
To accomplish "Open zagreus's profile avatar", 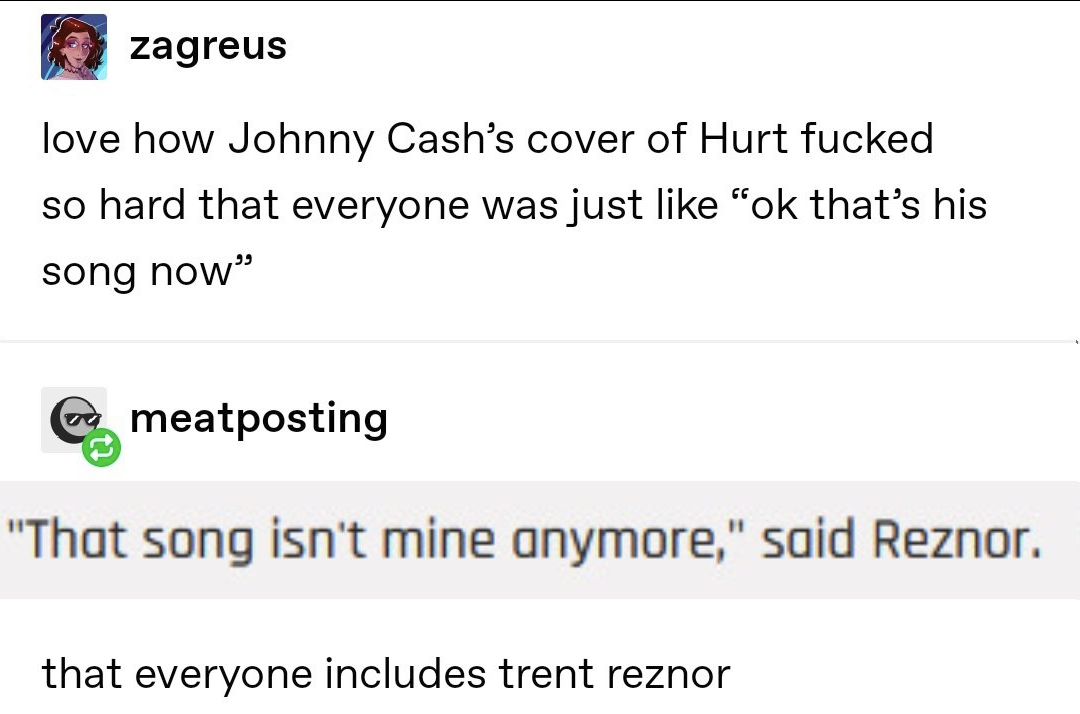I will pos(74,47).
